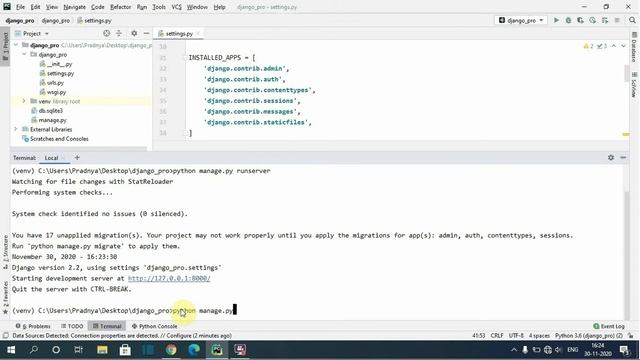Select manage.py in project tree

pos(52,120)
